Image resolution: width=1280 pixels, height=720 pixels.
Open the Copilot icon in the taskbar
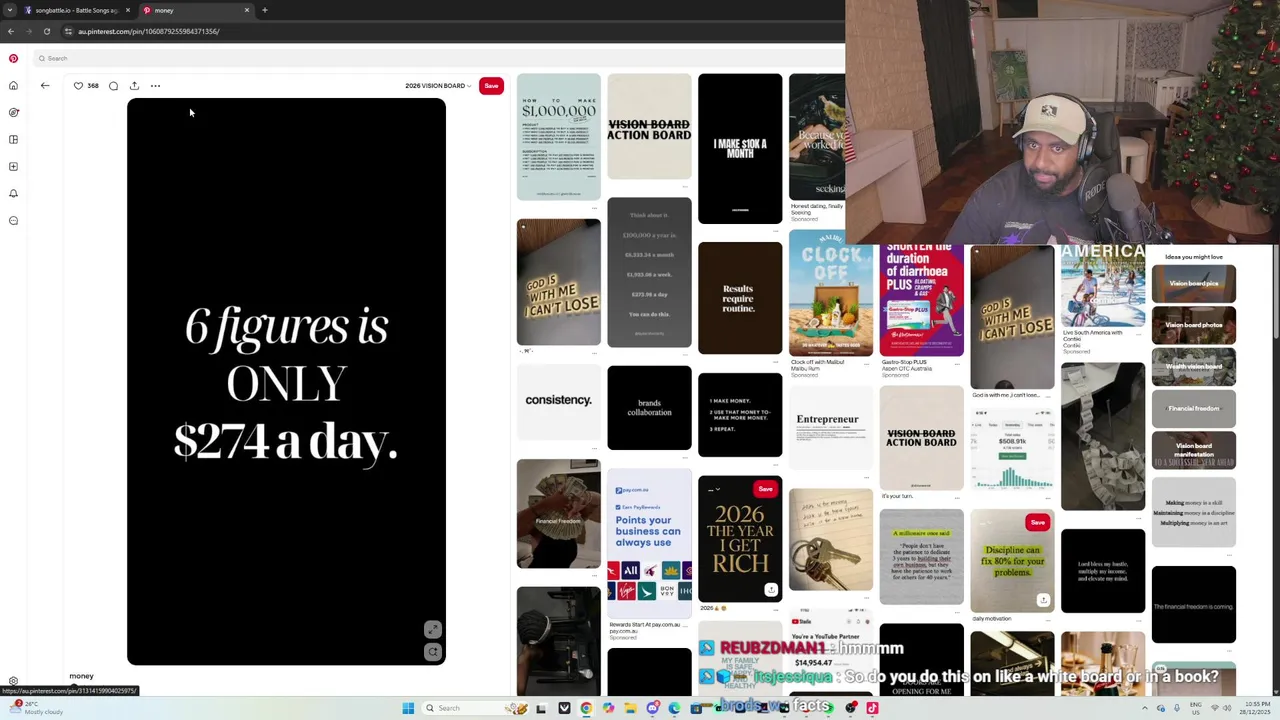(608, 708)
